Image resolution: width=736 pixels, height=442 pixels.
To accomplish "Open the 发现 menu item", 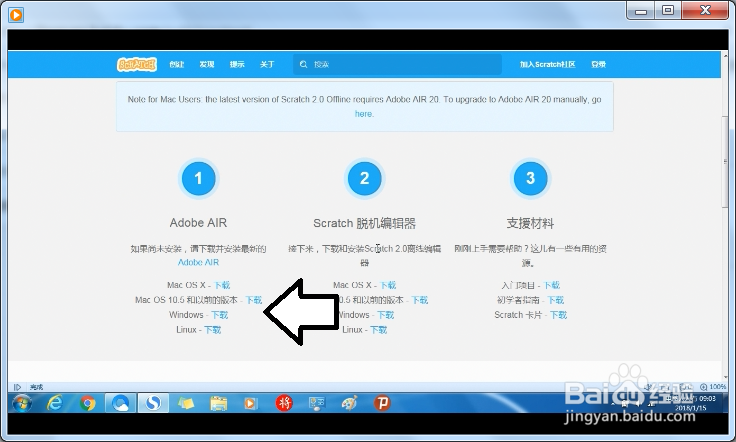I will [x=207, y=64].
